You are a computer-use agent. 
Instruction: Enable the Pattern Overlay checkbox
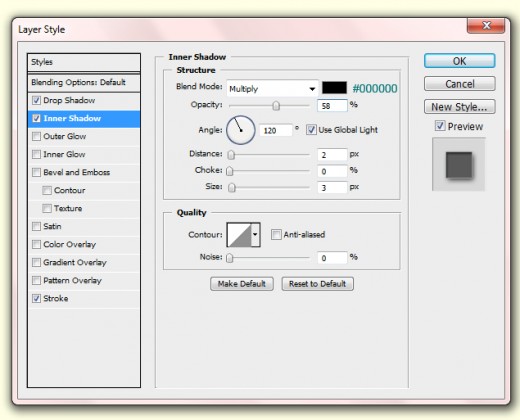(x=36, y=280)
